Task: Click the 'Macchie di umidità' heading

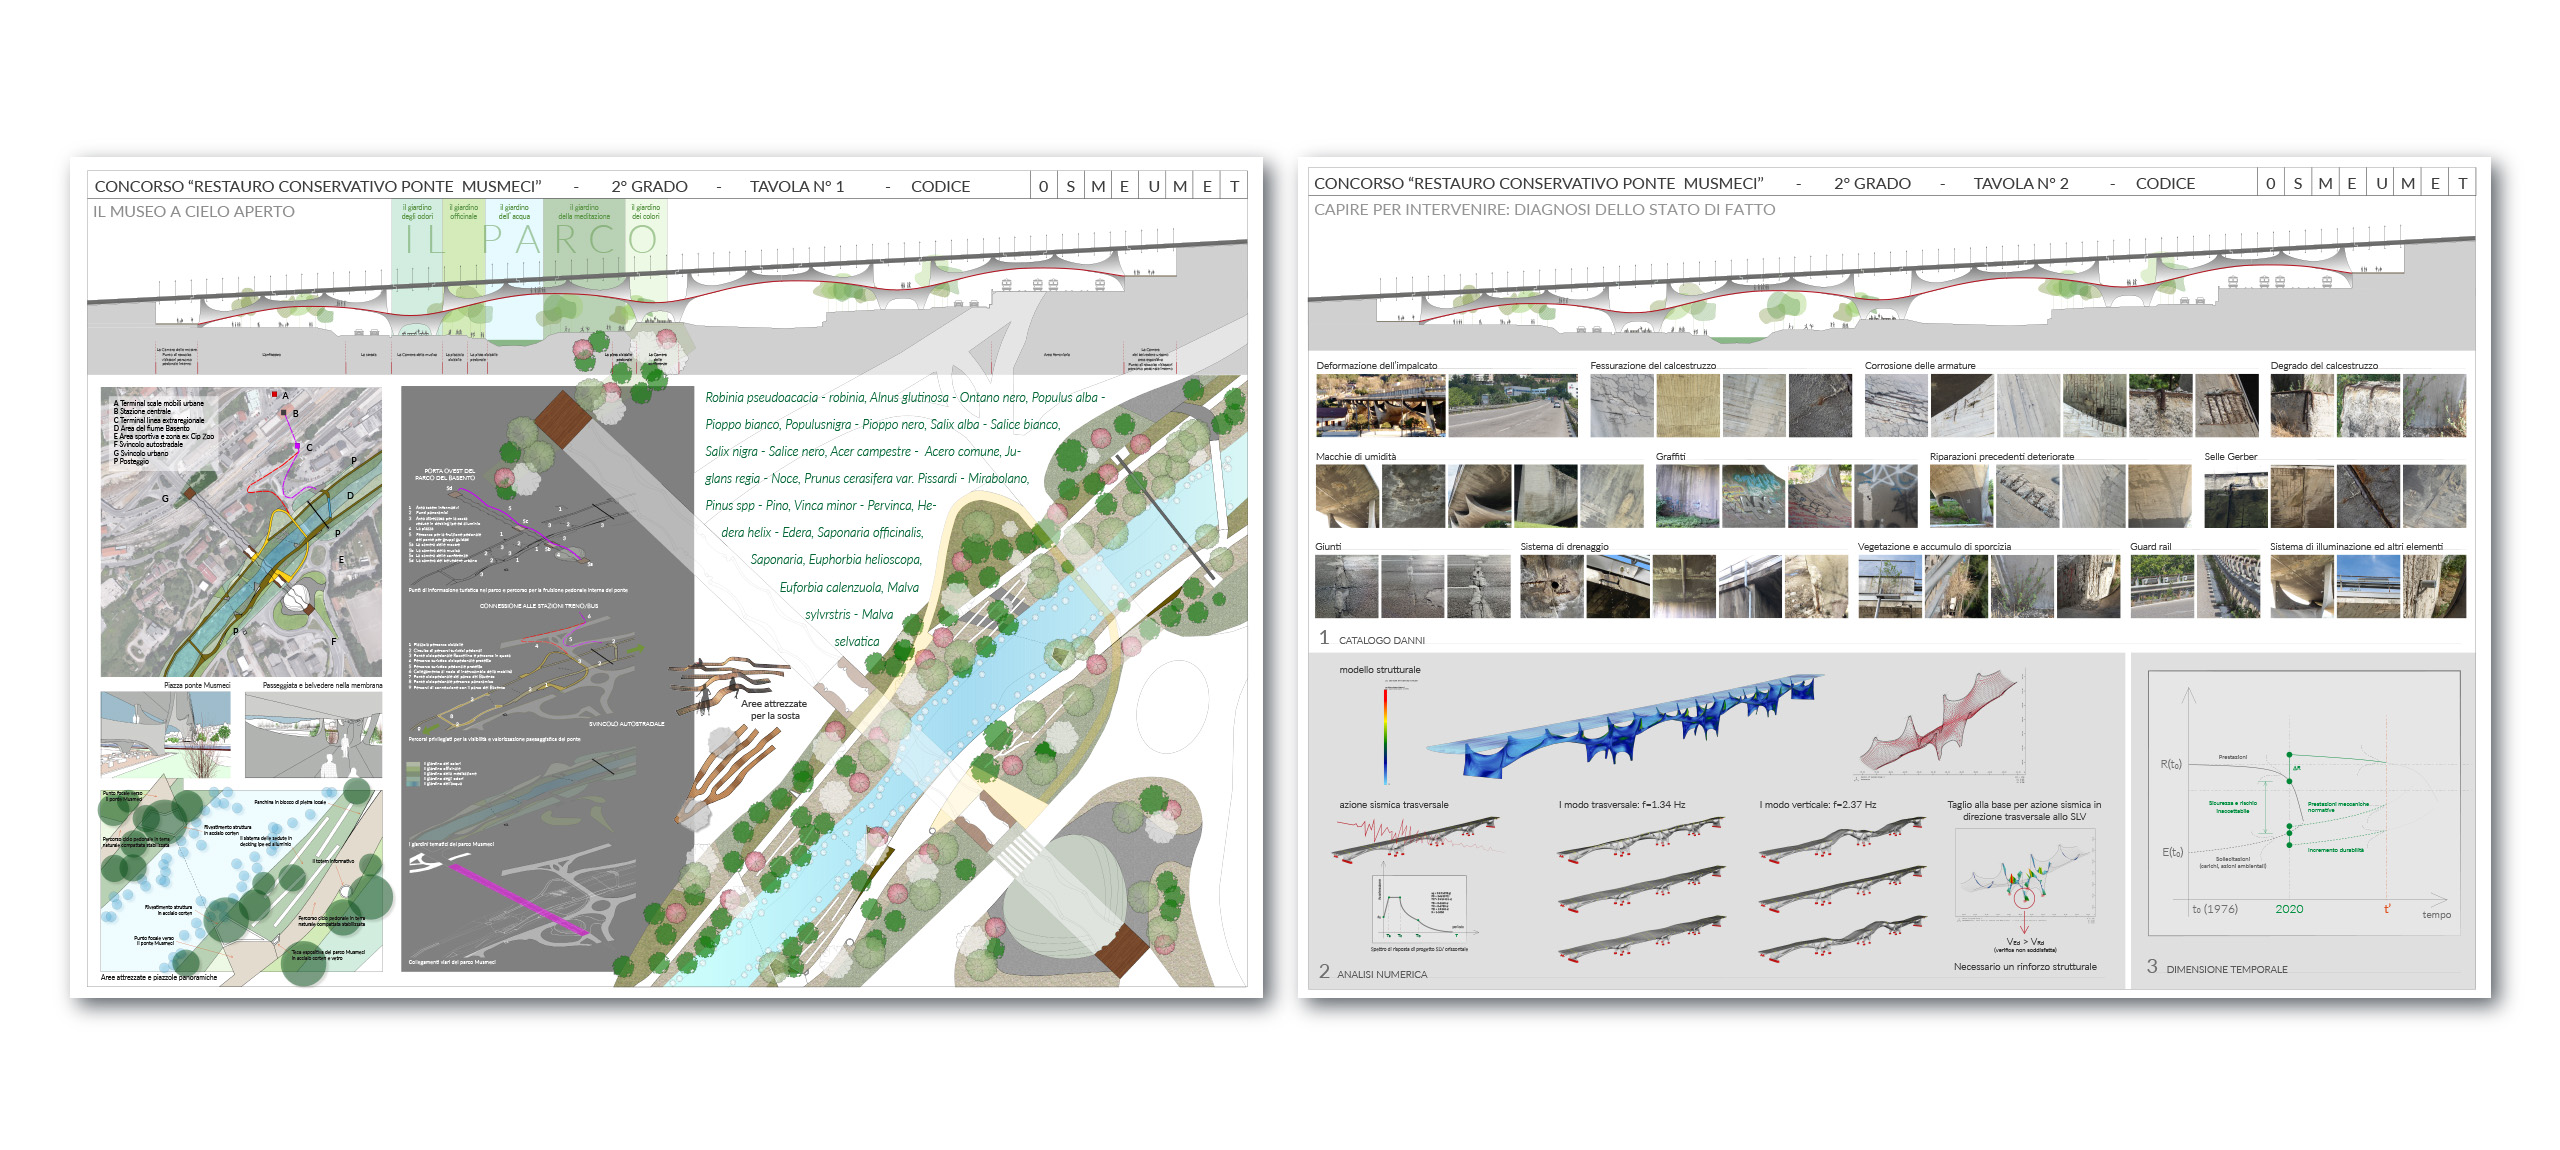Action: click(1356, 456)
